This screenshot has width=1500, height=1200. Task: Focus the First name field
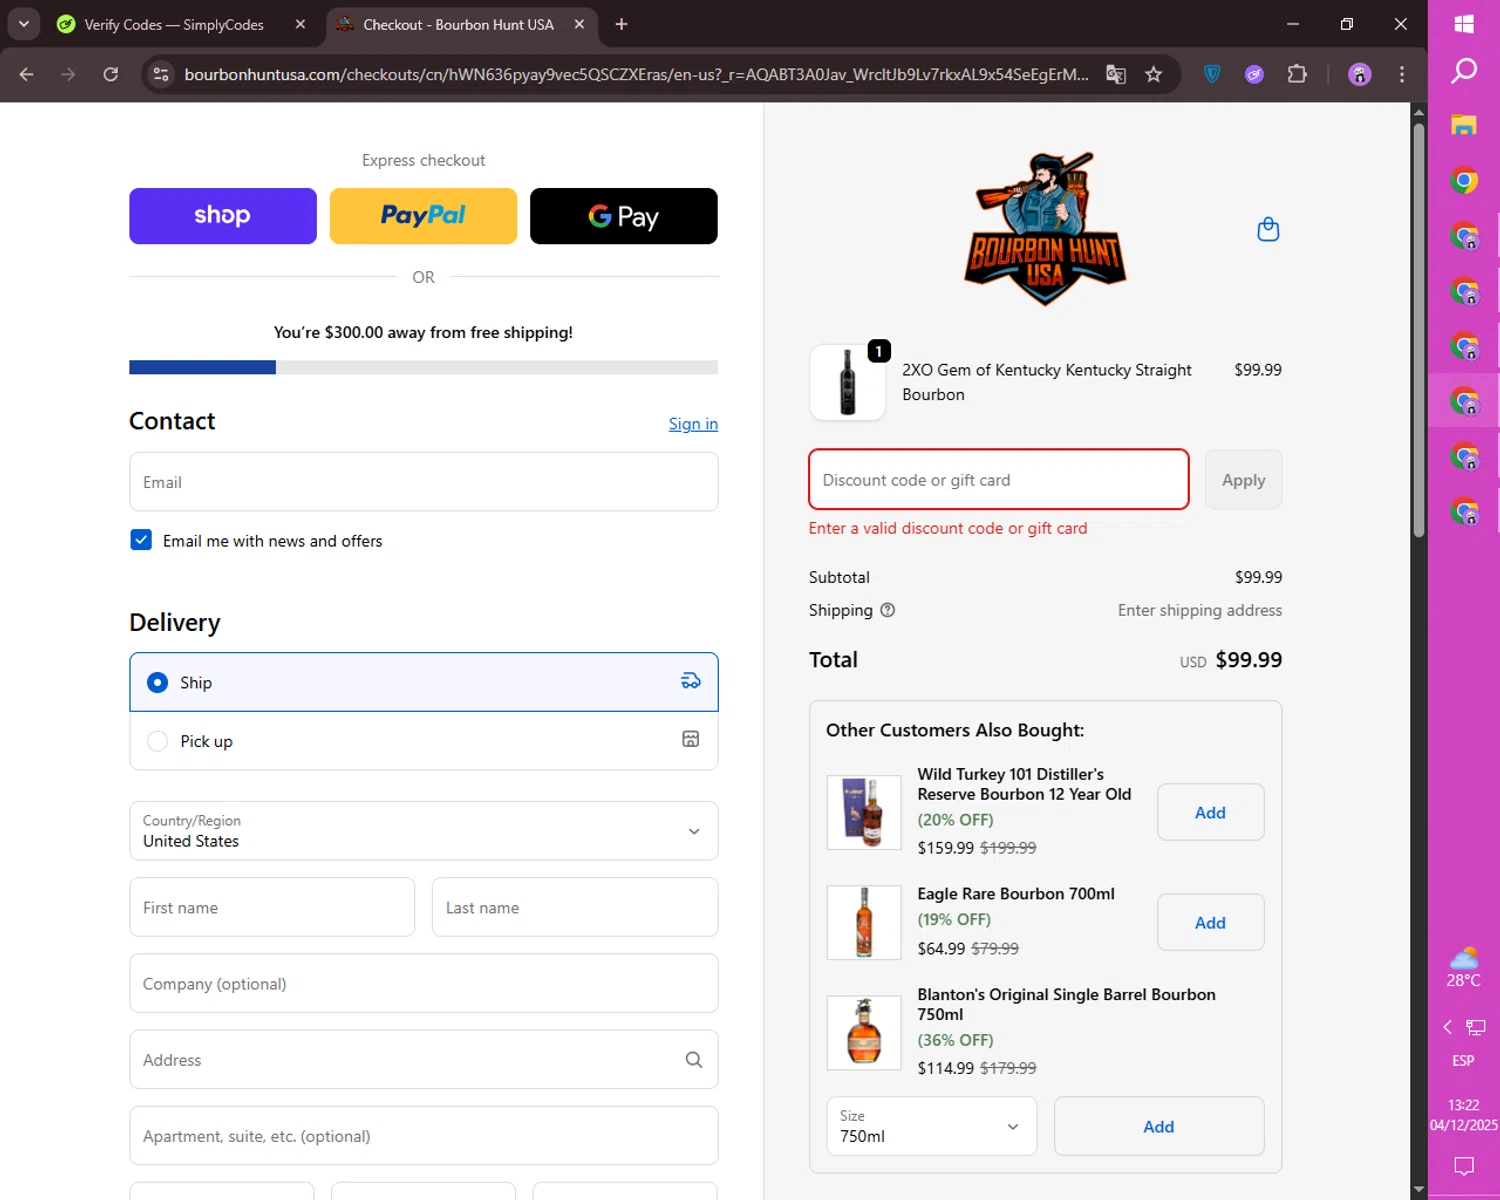coord(272,907)
